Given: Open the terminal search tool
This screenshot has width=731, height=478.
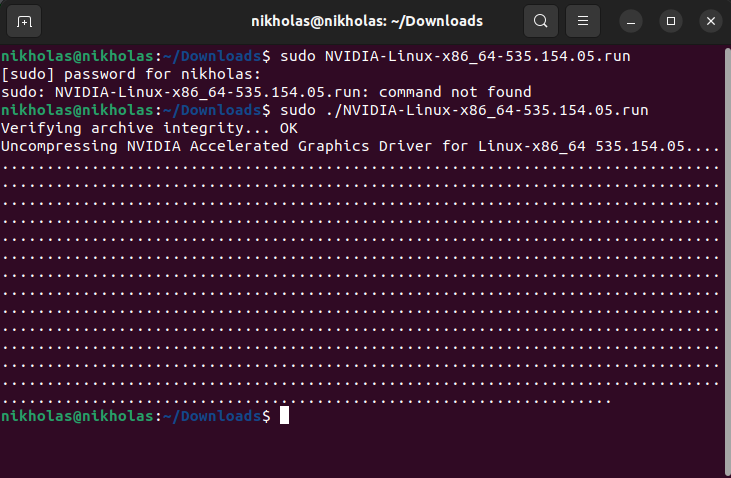Looking at the screenshot, I should coord(541,21).
